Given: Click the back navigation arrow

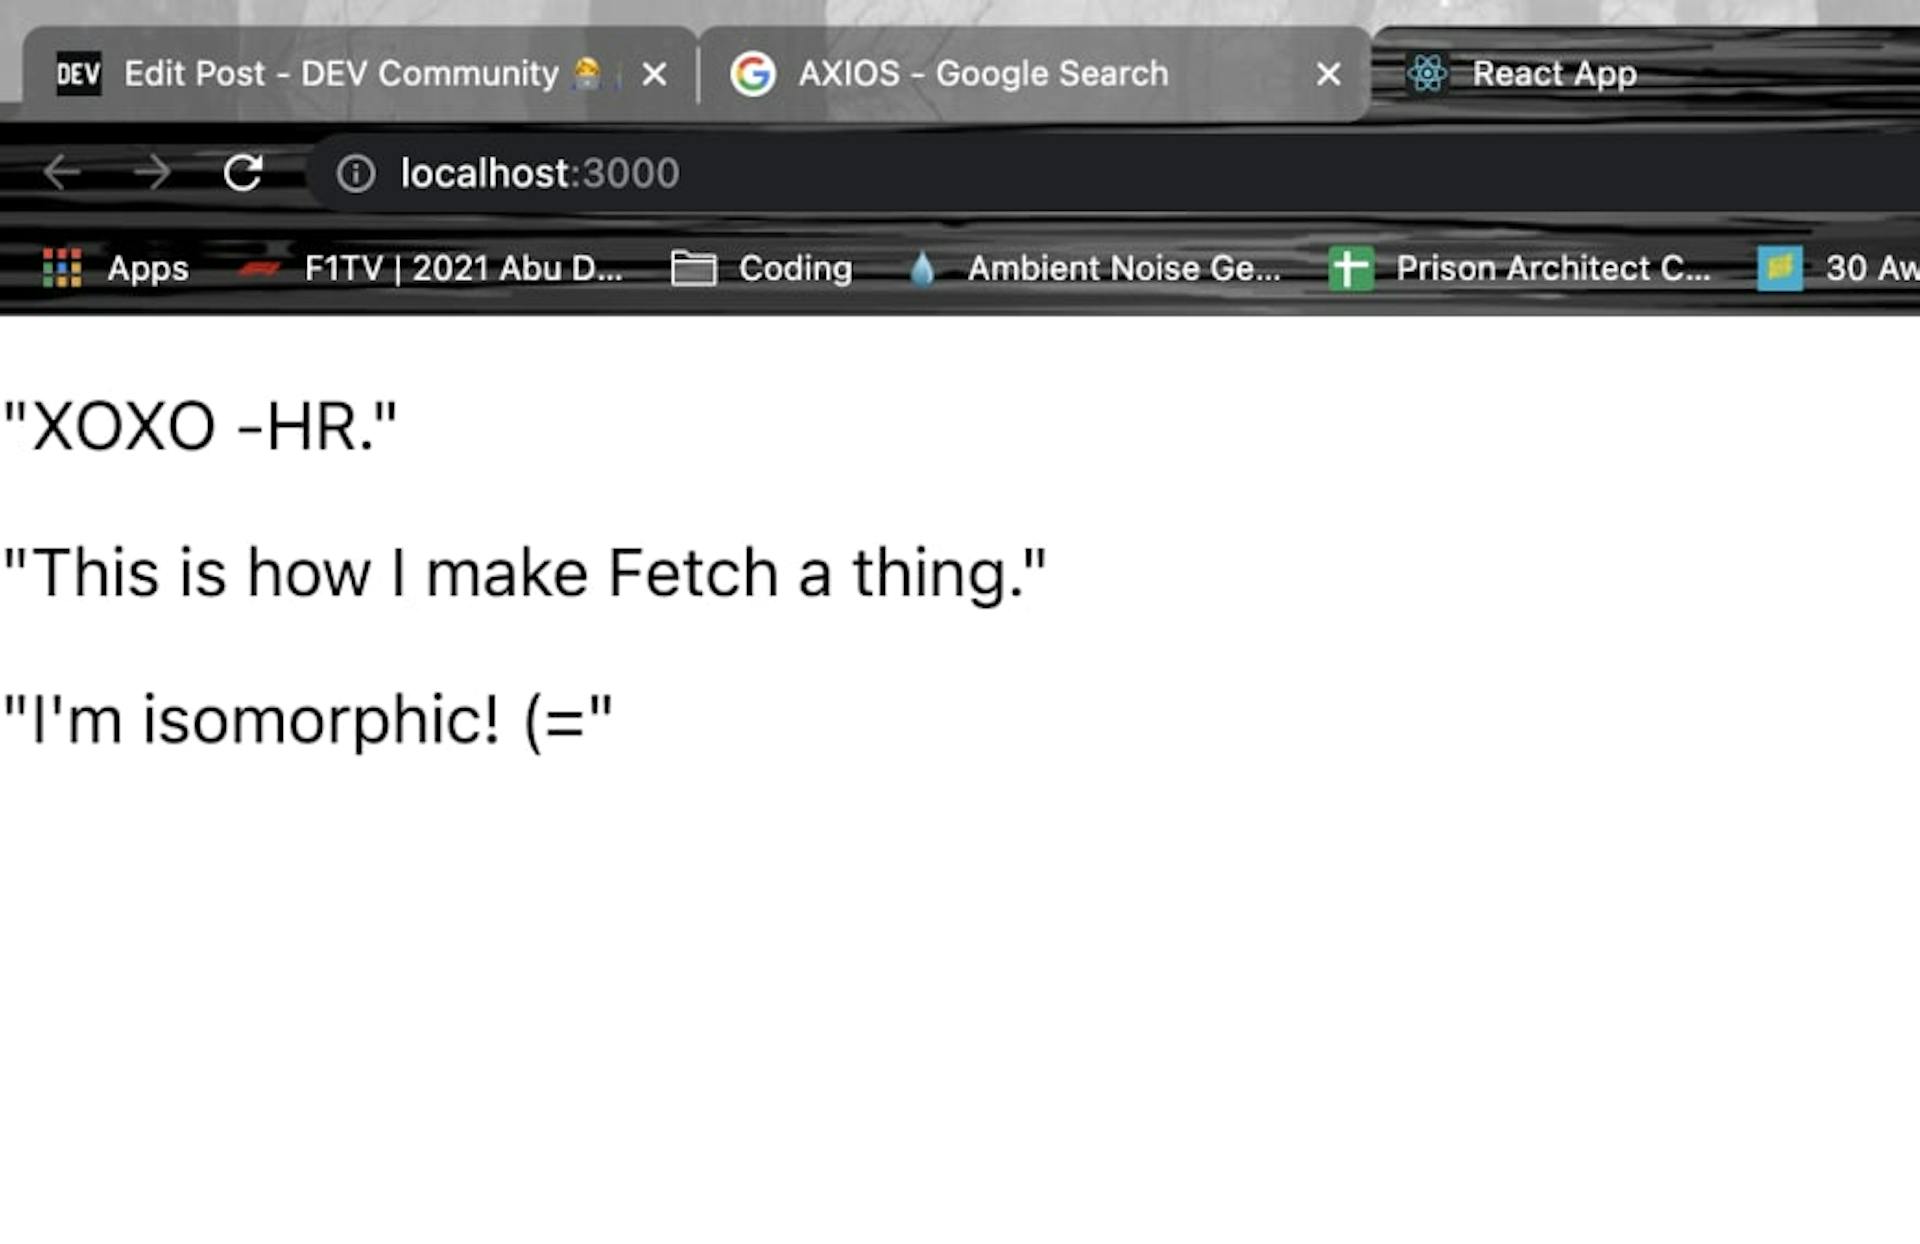Looking at the screenshot, I should tap(59, 172).
